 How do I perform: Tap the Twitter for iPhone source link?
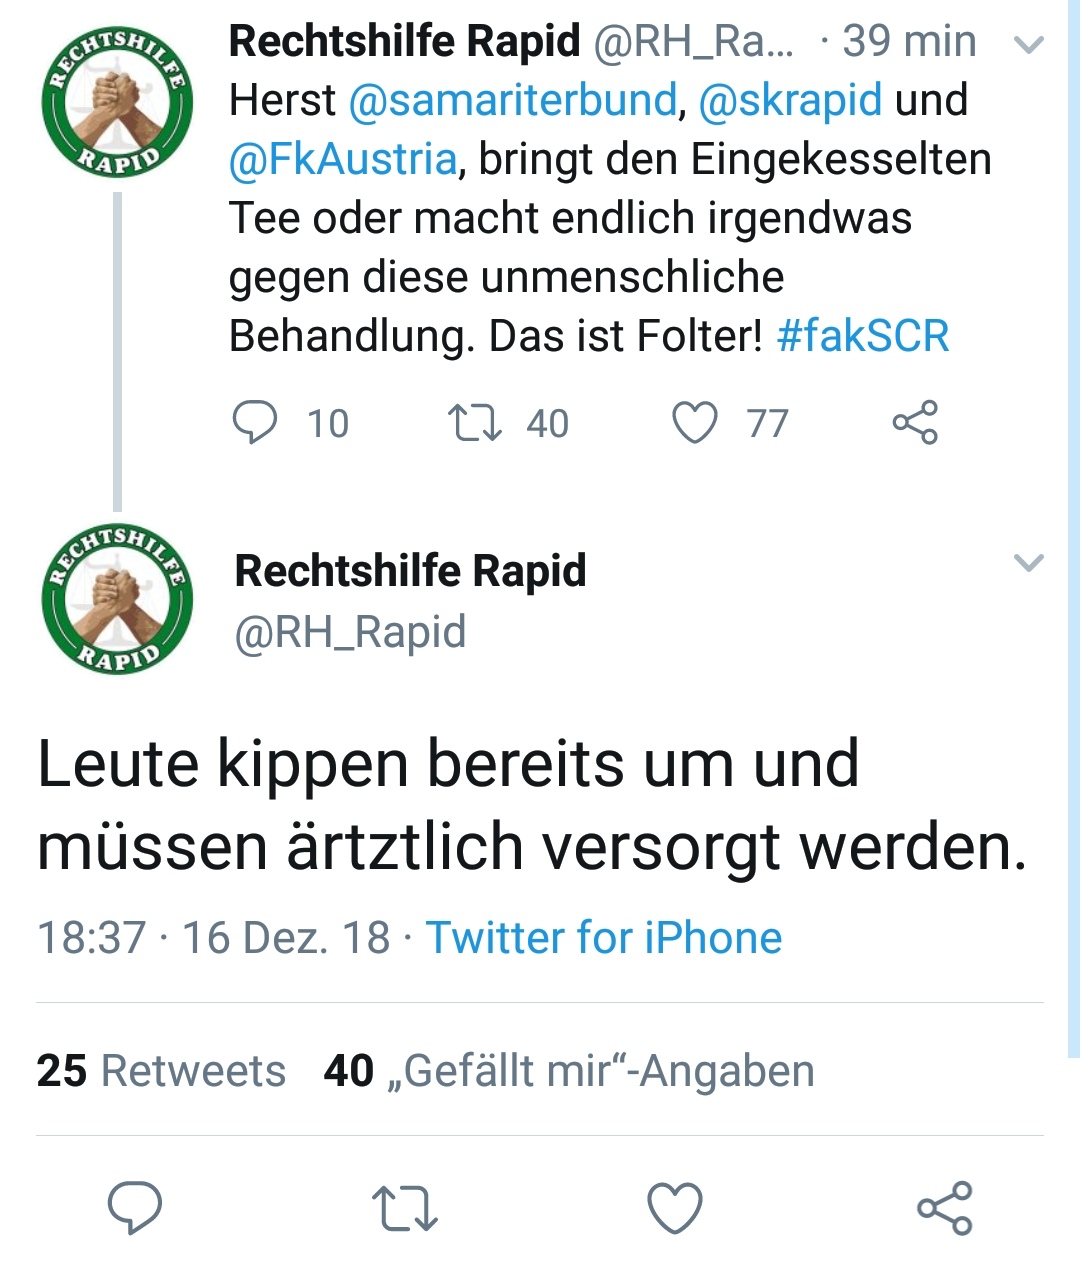(604, 938)
